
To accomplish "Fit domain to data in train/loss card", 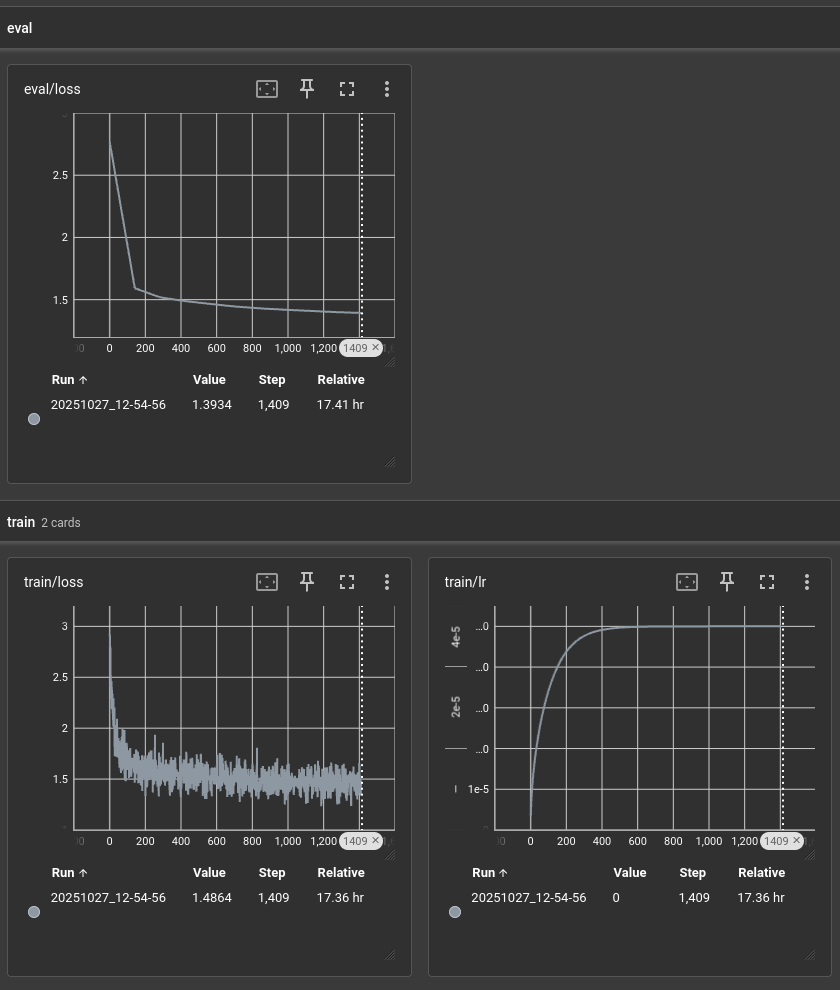I will pyautogui.click(x=267, y=582).
